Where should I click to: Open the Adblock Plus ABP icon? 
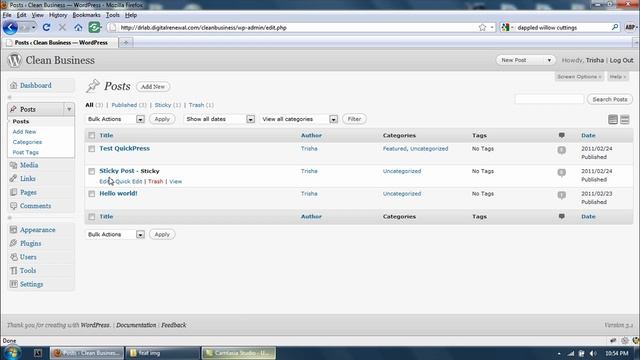630,27
